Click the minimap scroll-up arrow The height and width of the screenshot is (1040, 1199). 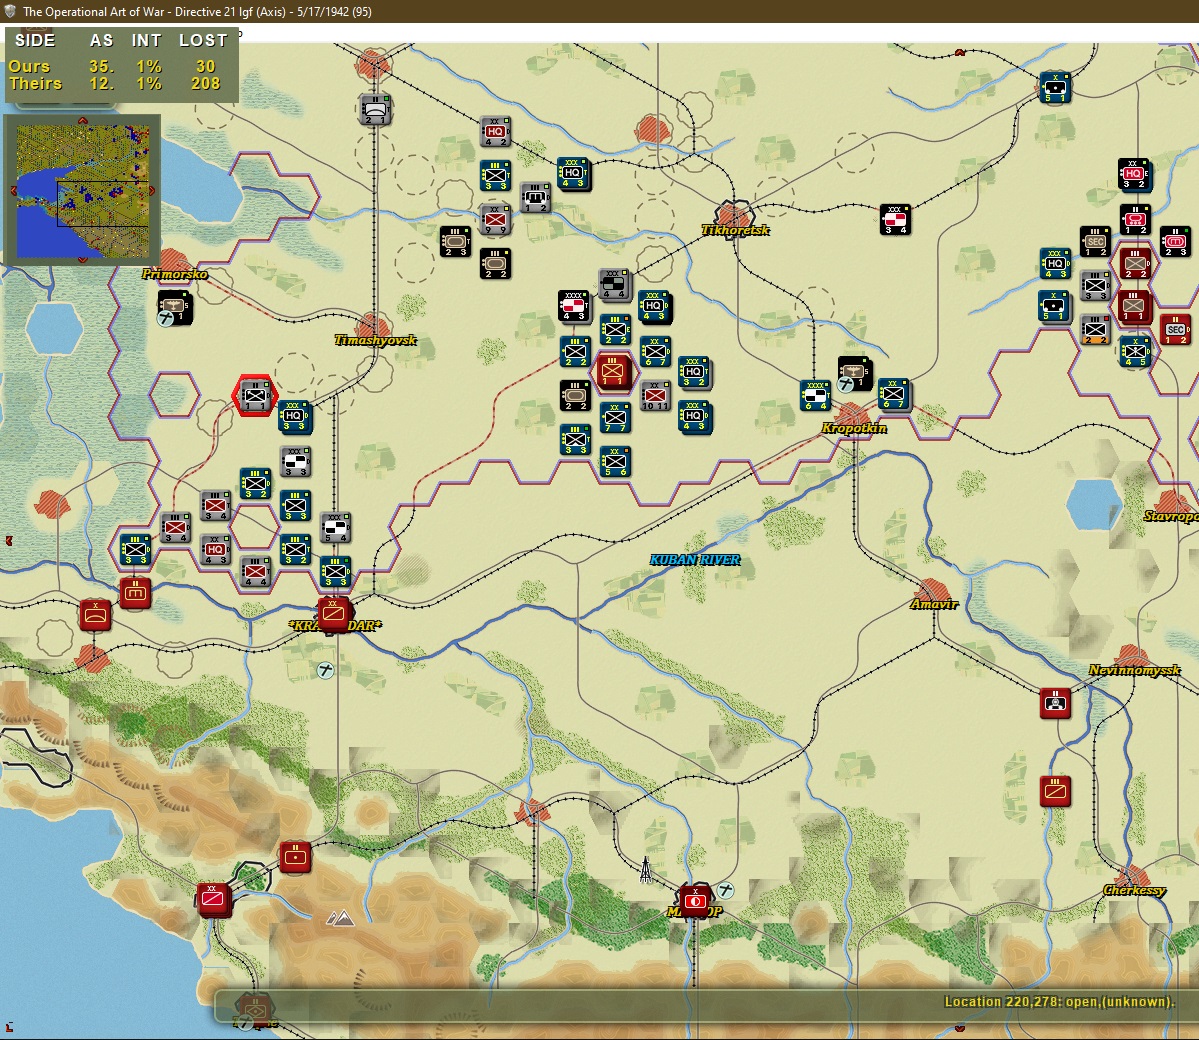pos(83,120)
